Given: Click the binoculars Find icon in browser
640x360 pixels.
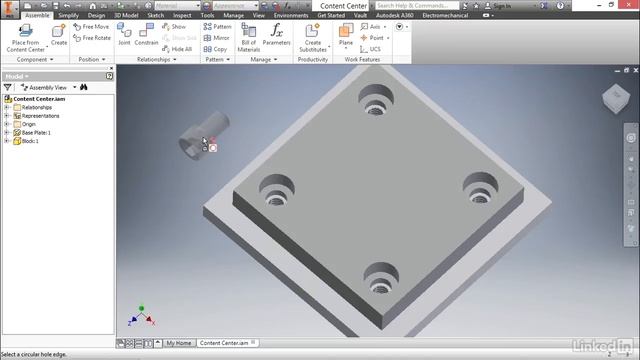Looking at the screenshot, I should [x=84, y=87].
